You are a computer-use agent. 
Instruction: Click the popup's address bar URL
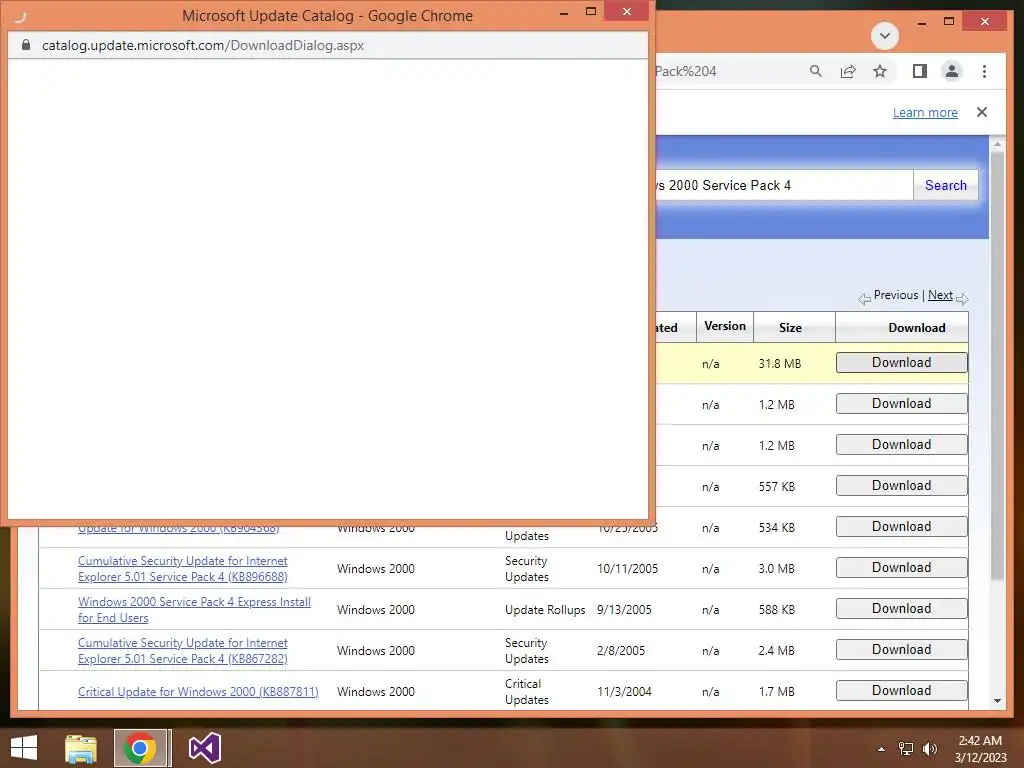[x=202, y=45]
